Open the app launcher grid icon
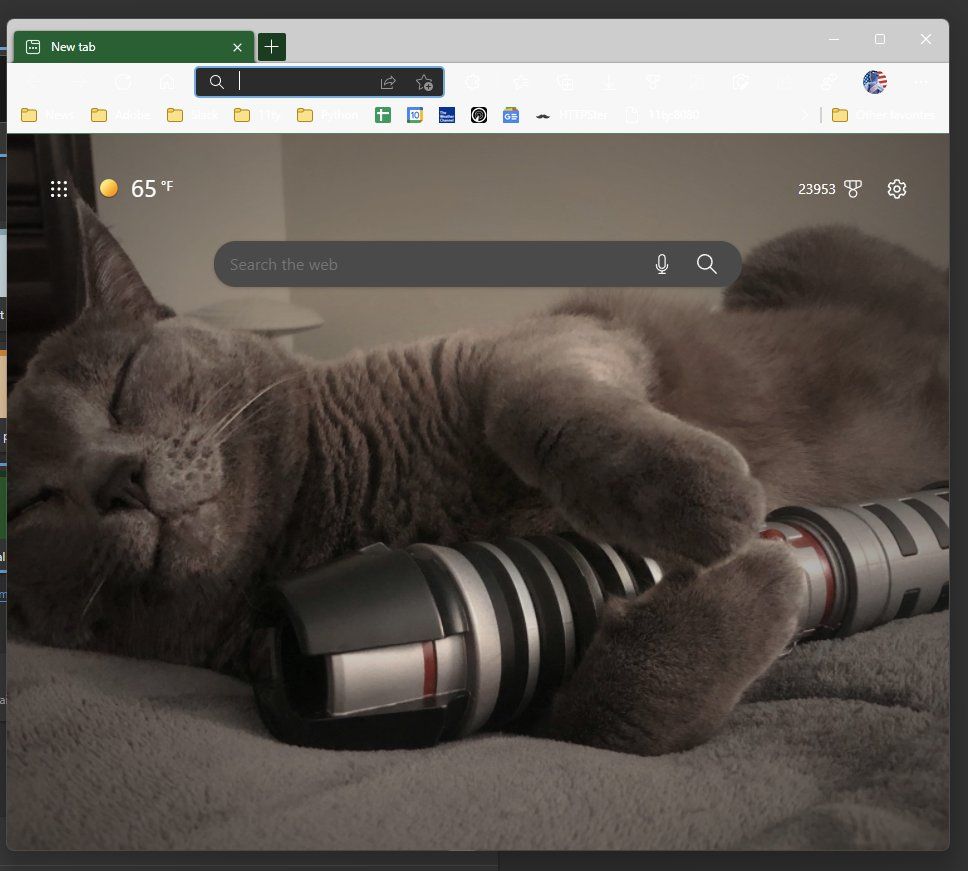968x871 pixels. (59, 189)
